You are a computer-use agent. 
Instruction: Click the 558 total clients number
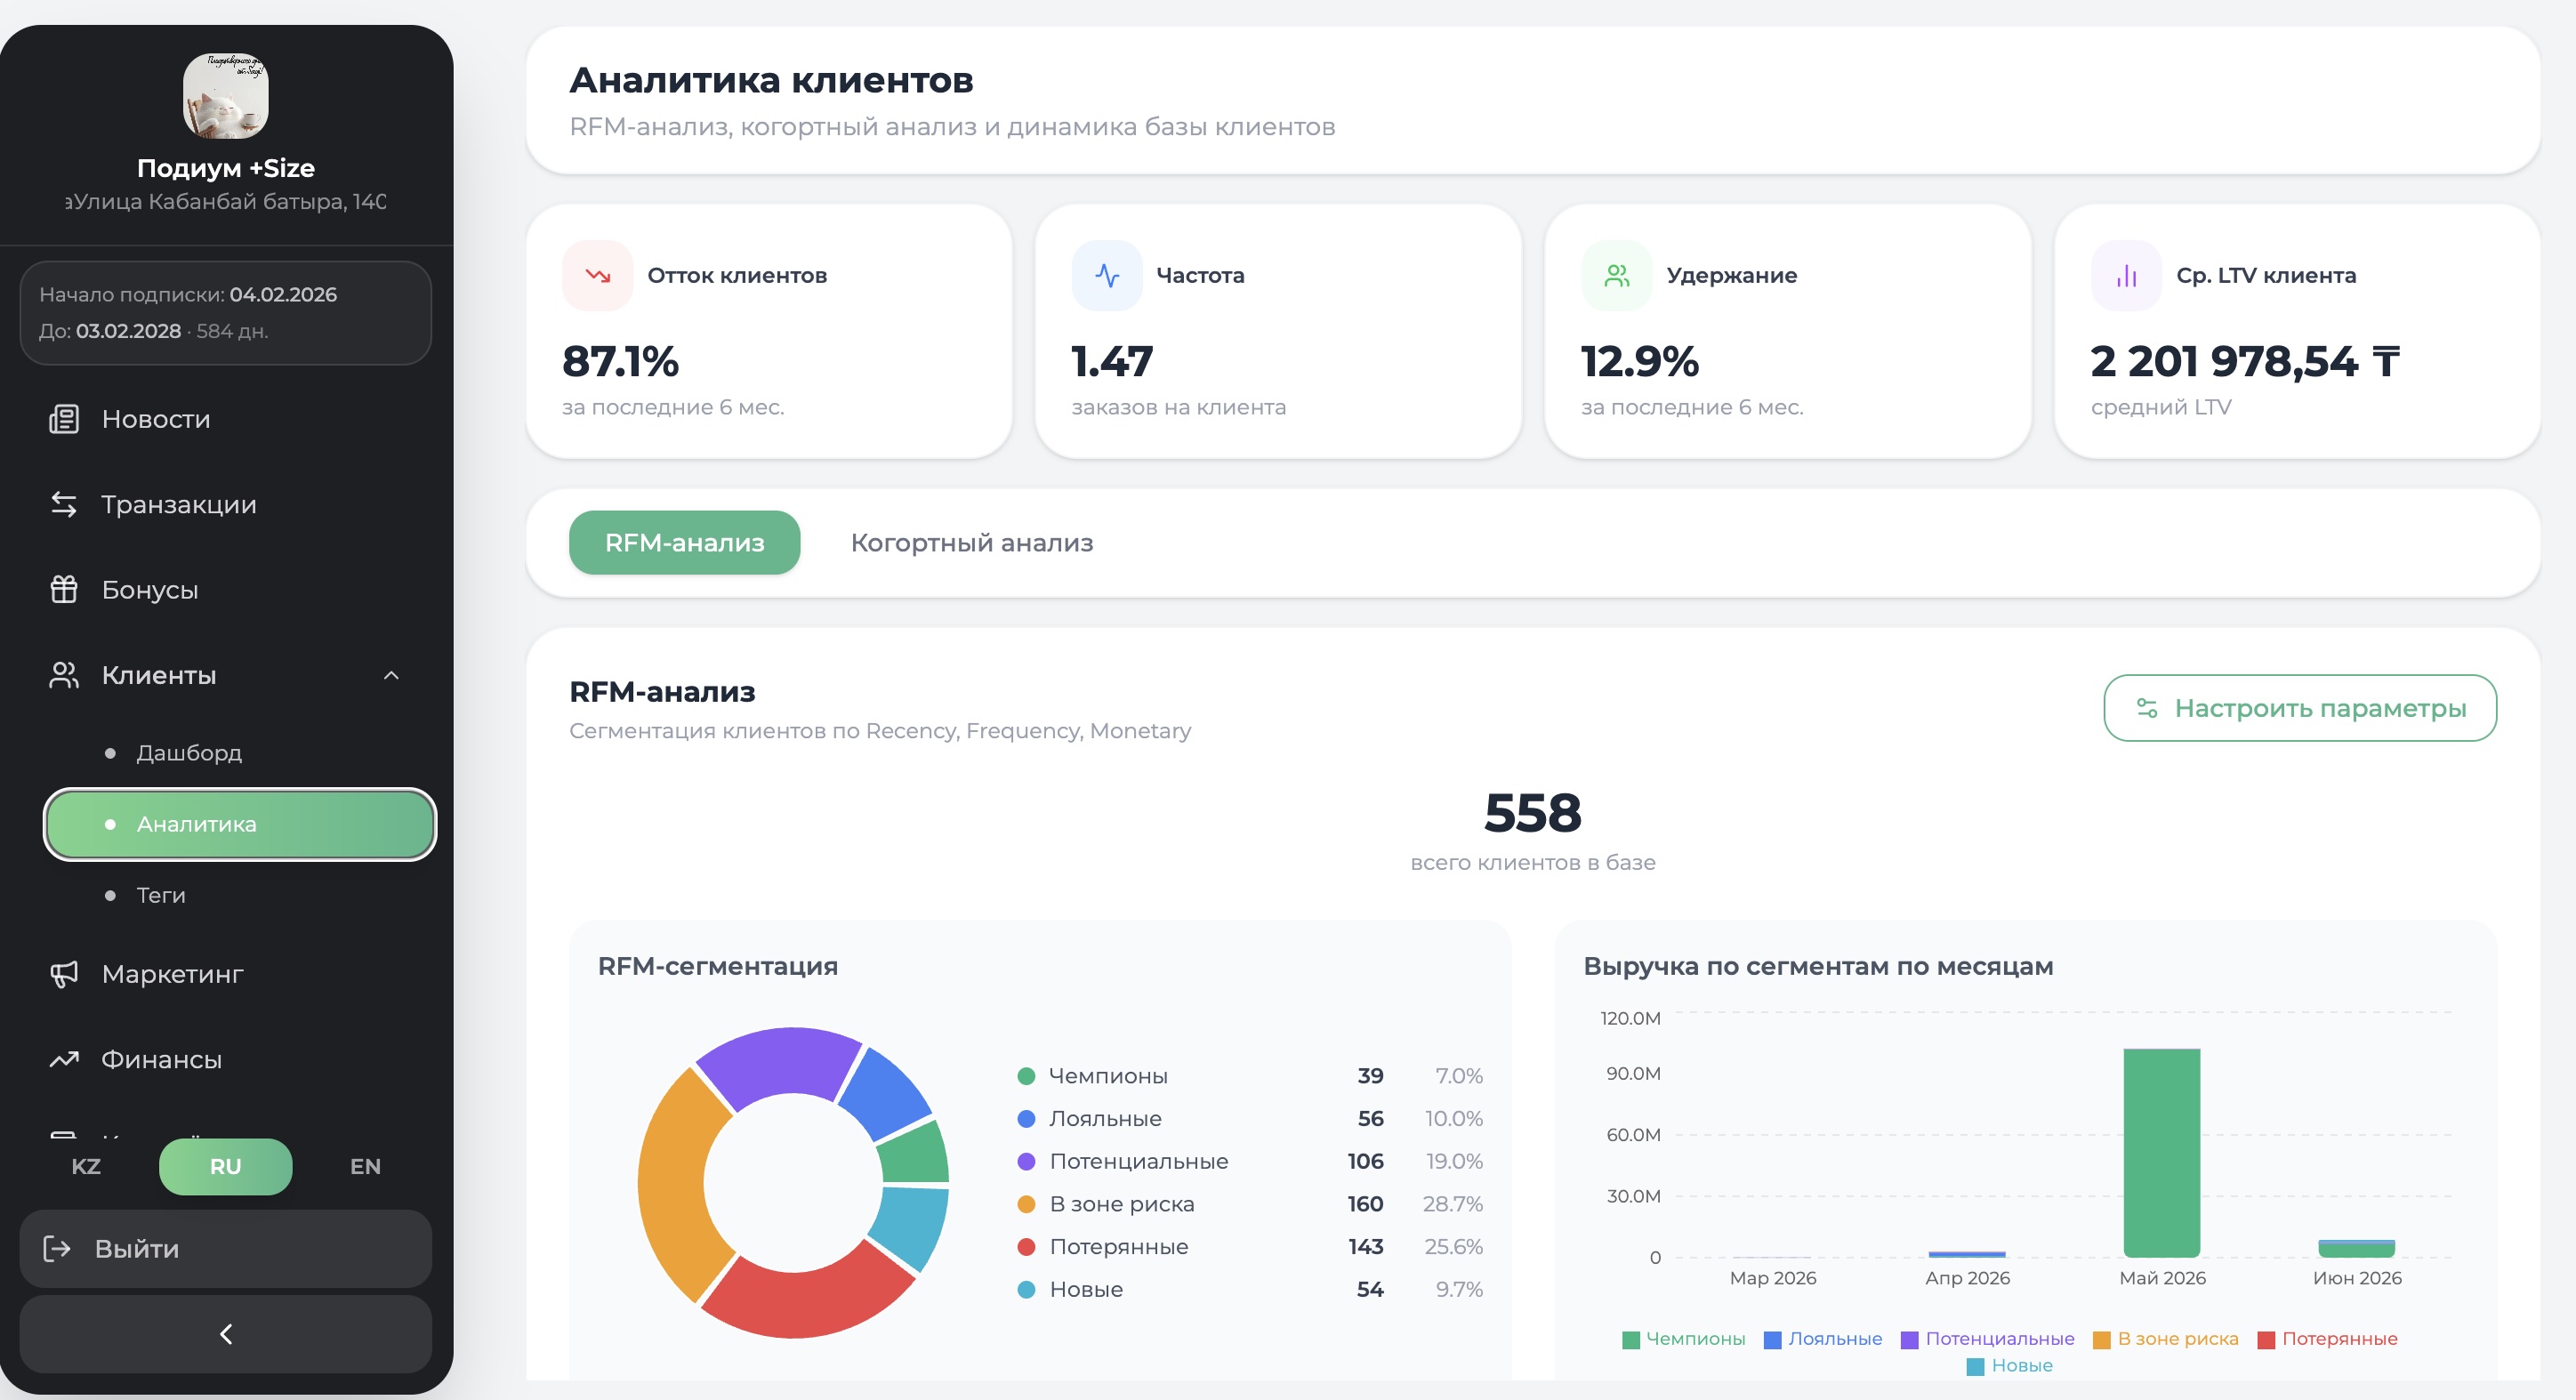1533,812
